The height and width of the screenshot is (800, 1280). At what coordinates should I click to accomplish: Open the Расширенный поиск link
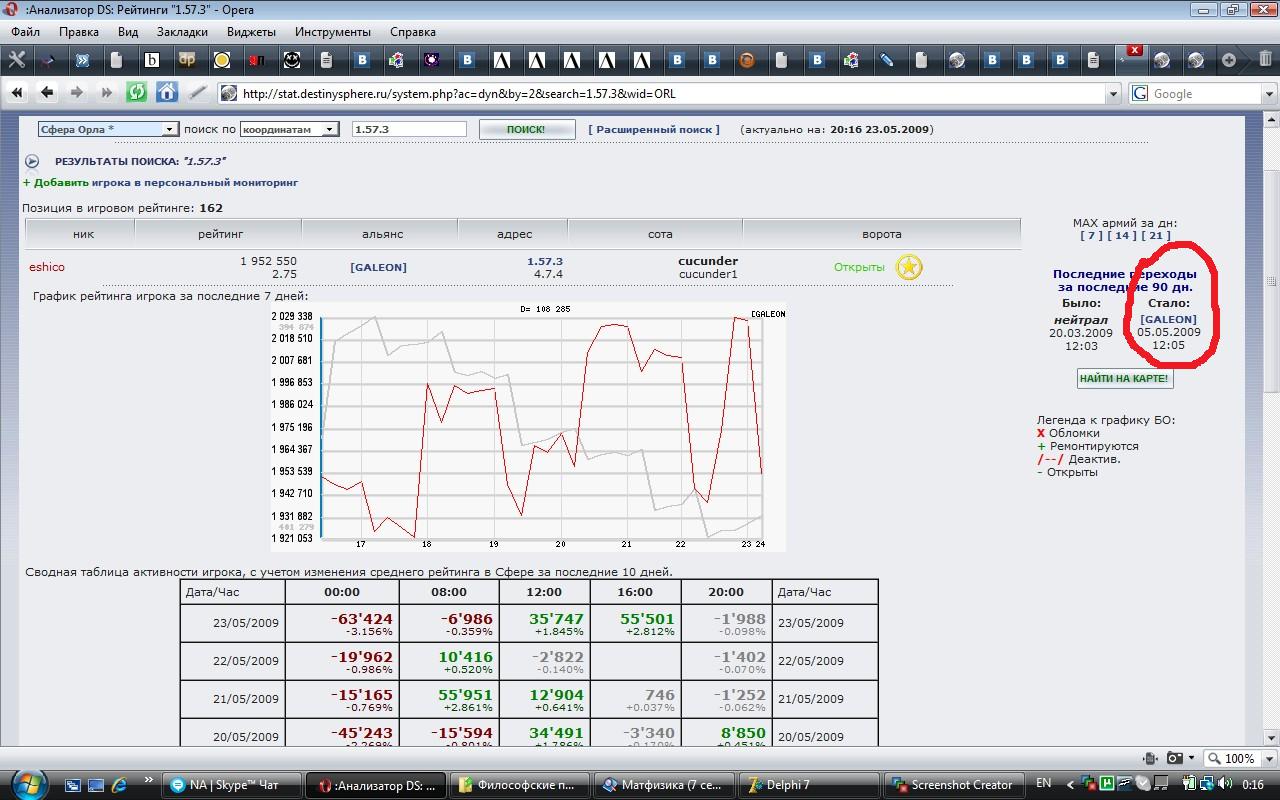point(654,129)
